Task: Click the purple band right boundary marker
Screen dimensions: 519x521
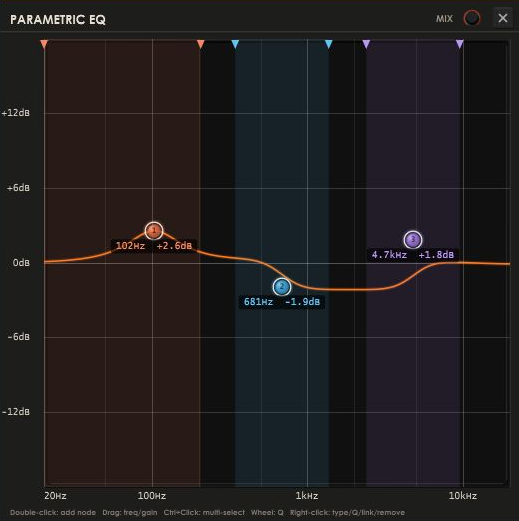Action: (x=460, y=44)
